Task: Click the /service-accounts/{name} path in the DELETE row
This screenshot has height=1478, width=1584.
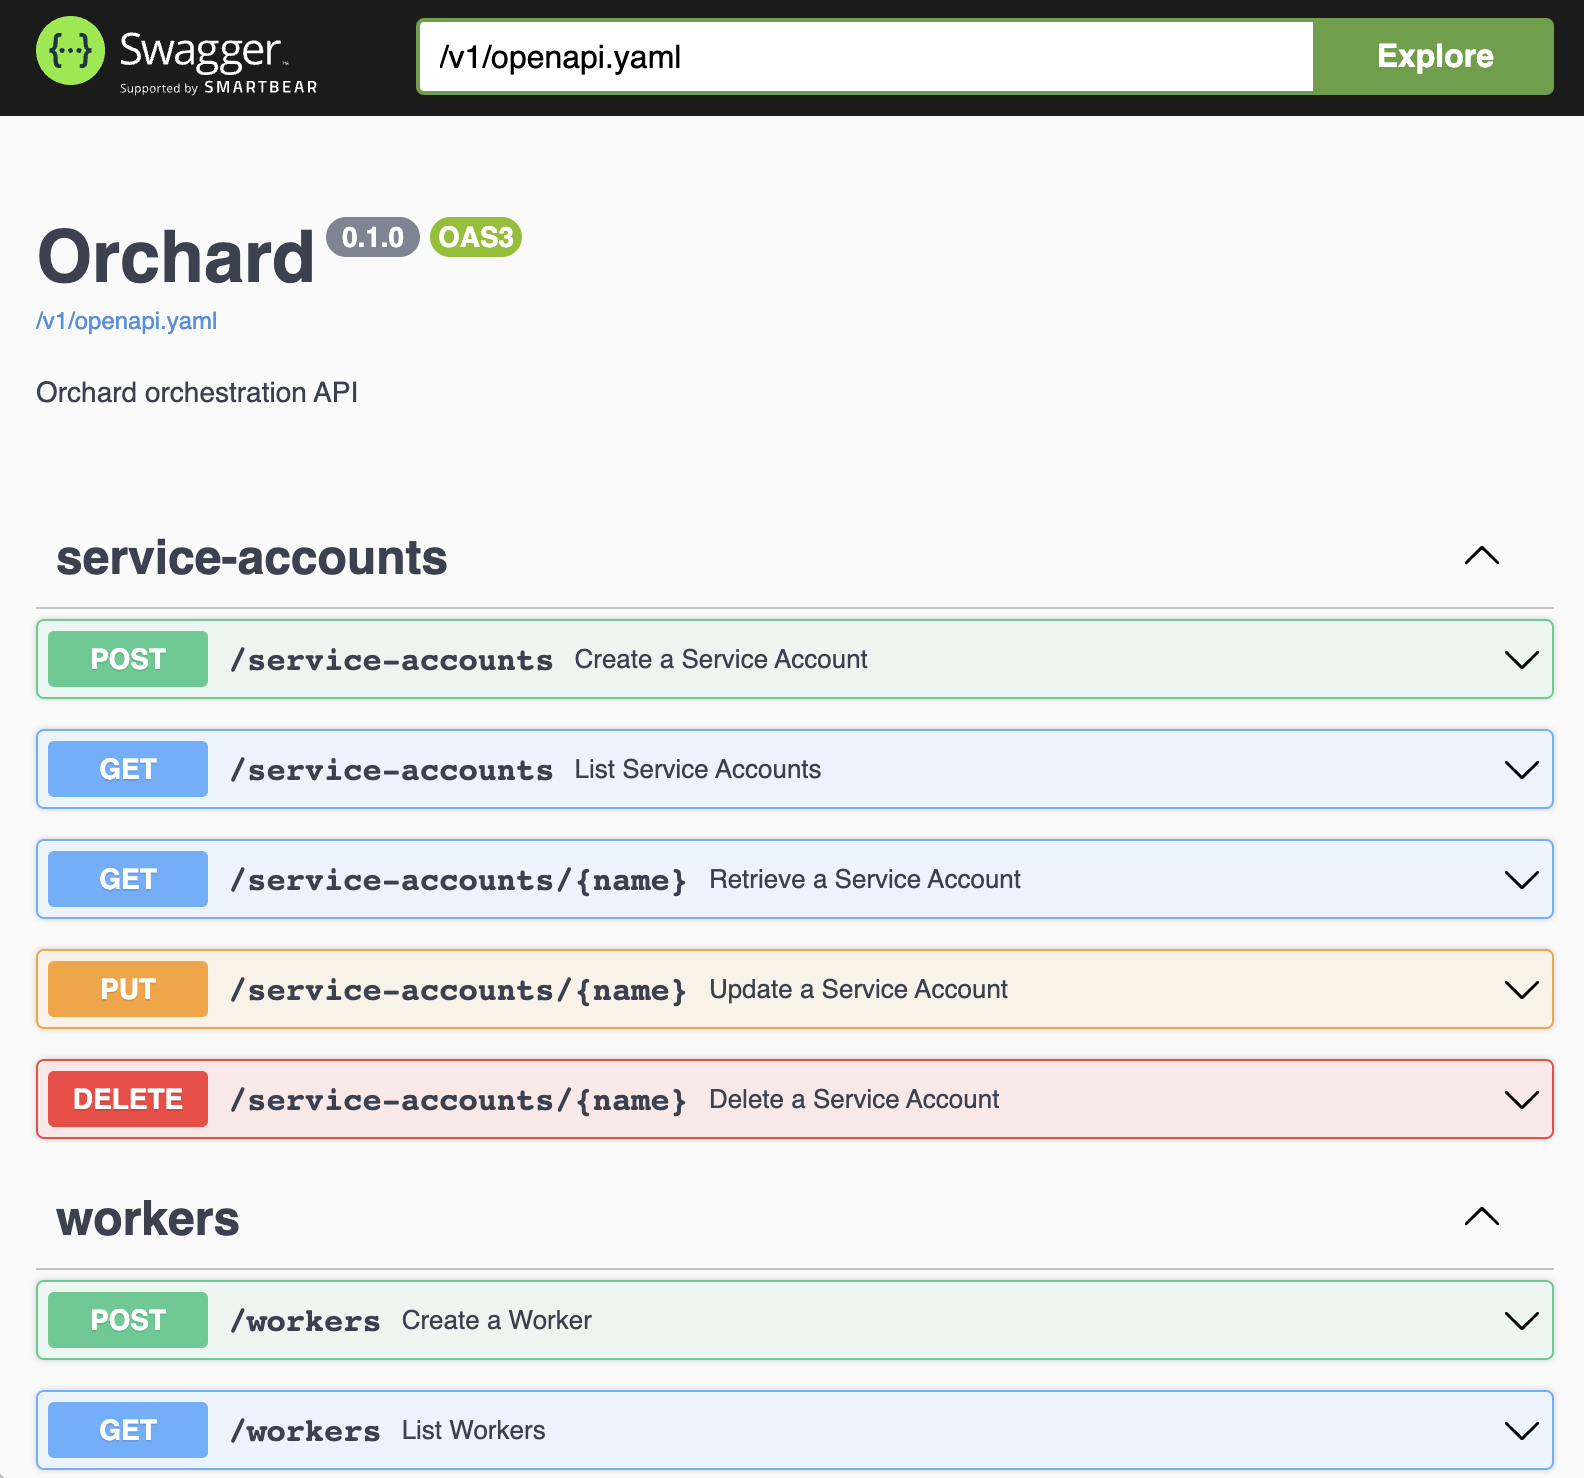Action: (x=458, y=1100)
